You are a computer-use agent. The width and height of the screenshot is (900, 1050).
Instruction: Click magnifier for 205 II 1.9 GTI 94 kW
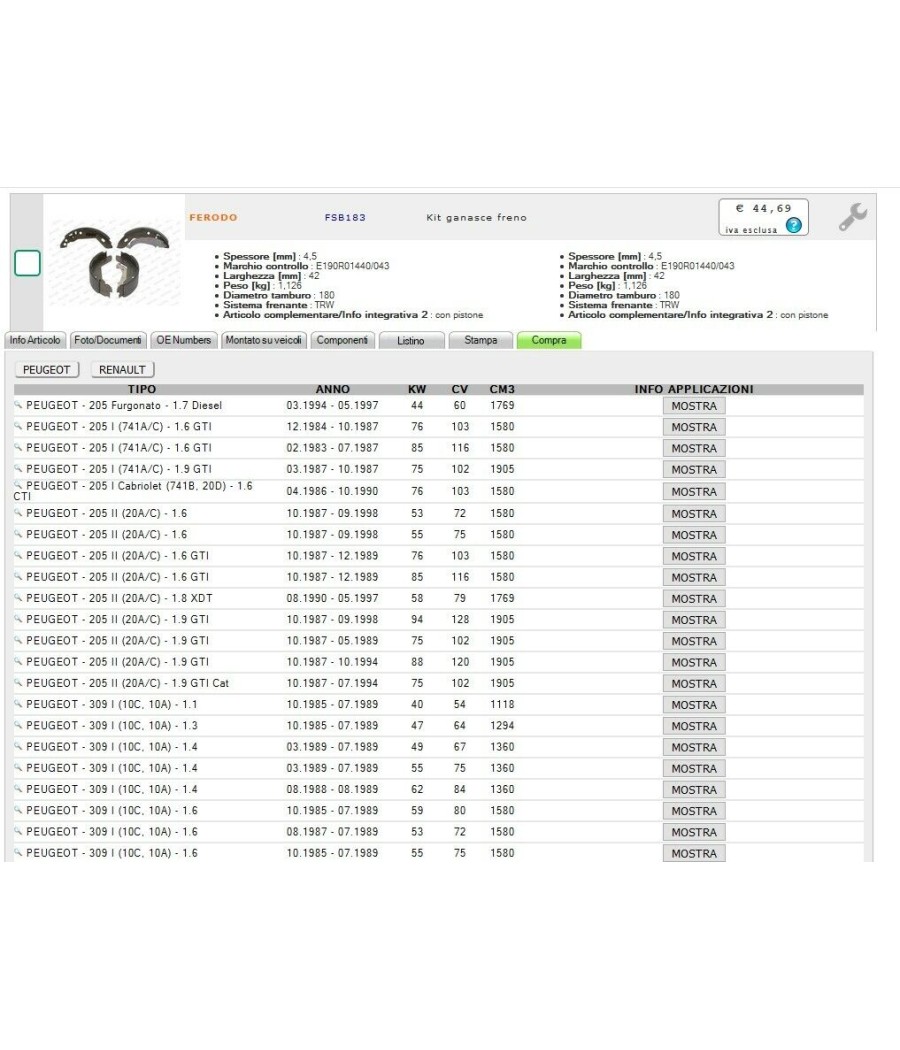18,619
